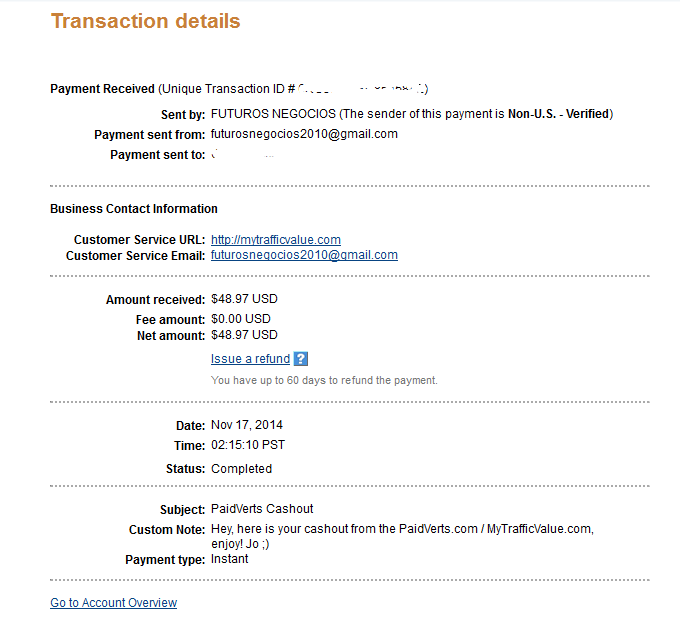Click the Completed status value
The width and height of the screenshot is (680, 622).
(241, 469)
